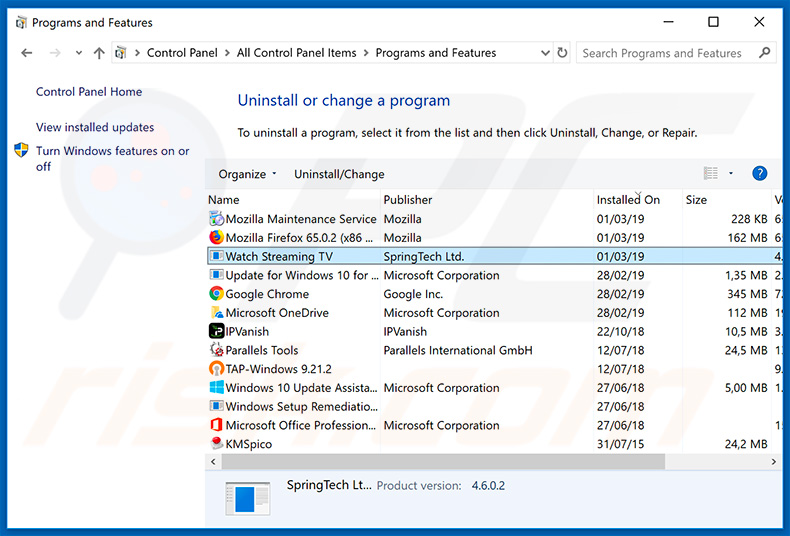Viewport: 790px width, 536px height.
Task: Click the Microsoft Office Professional icon
Action: click(217, 425)
